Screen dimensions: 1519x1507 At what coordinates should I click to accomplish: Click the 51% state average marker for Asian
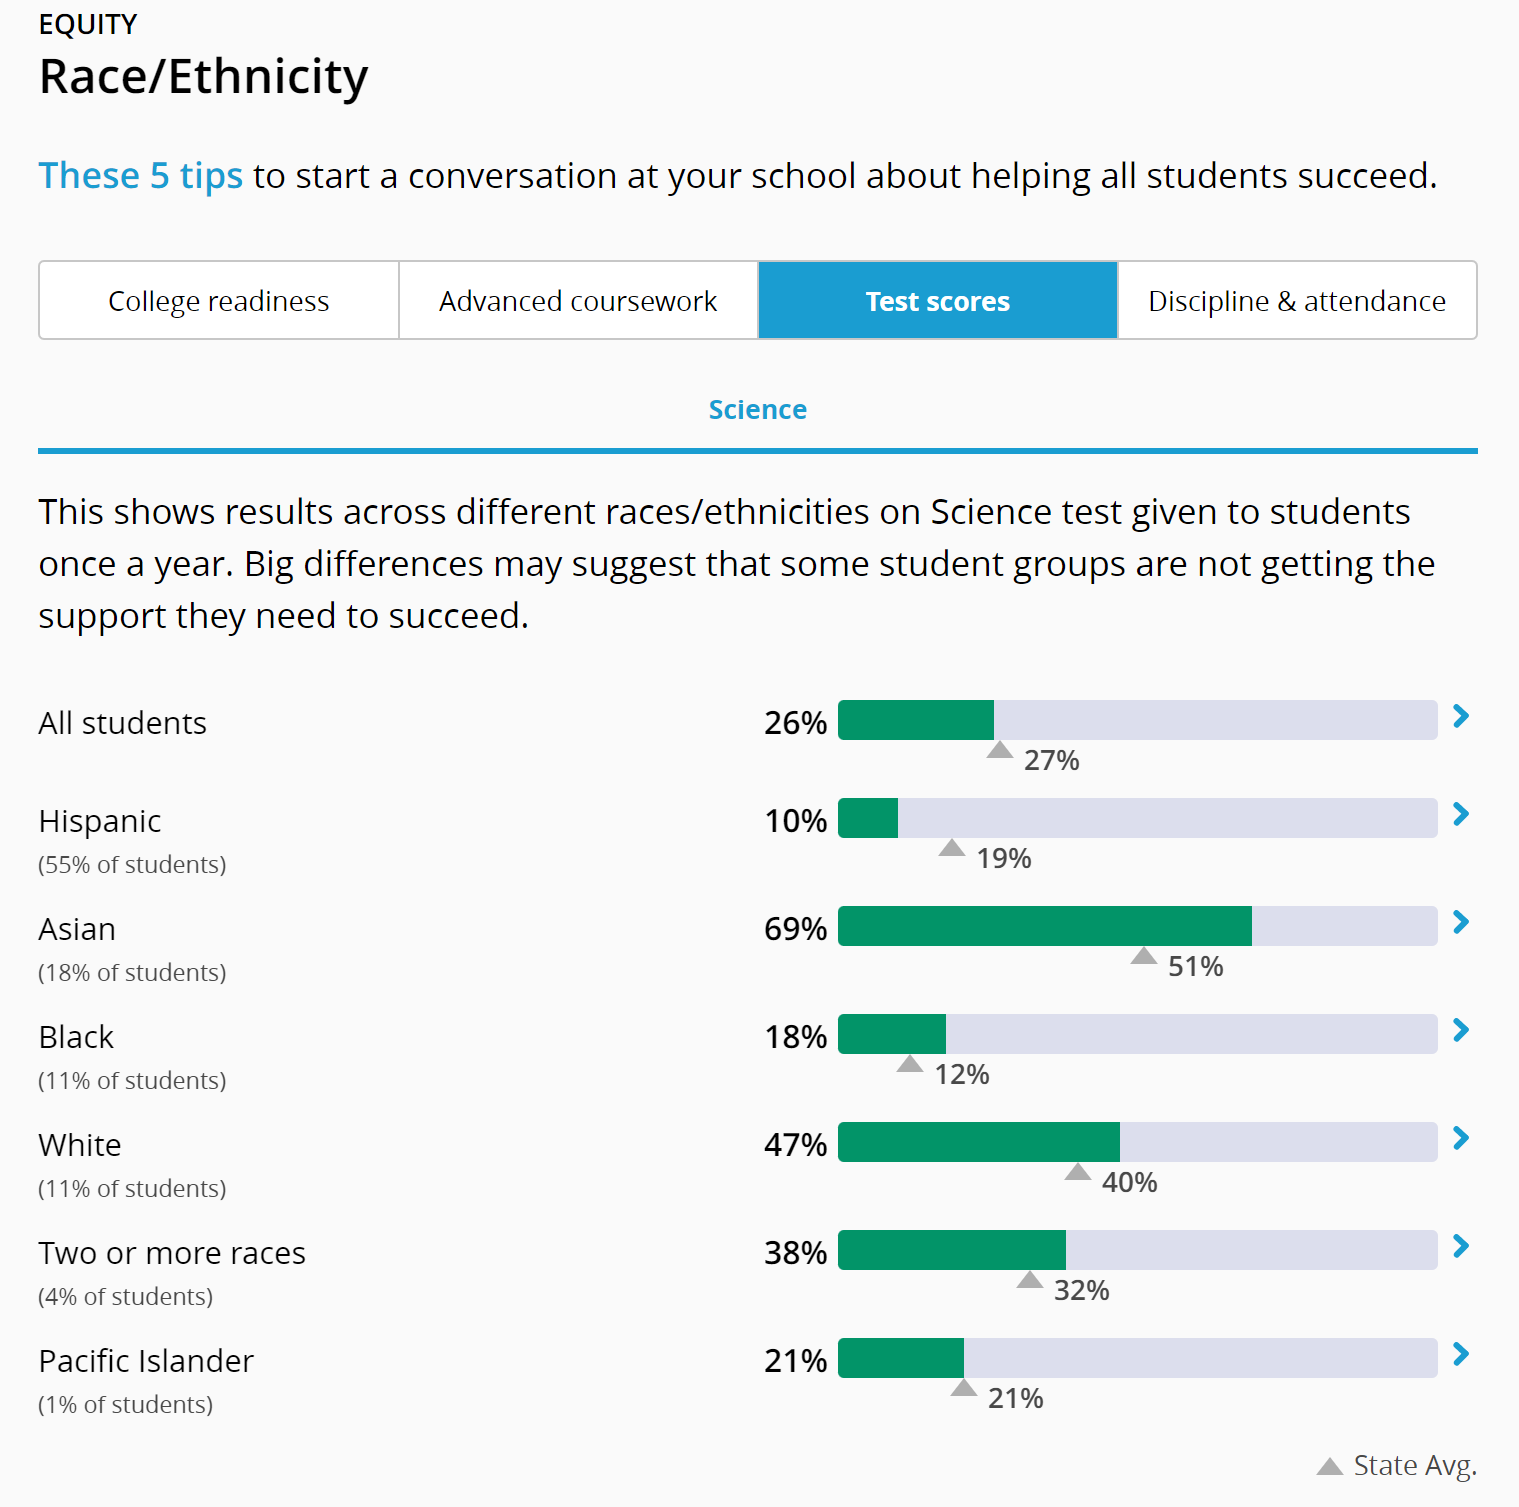(x=1143, y=956)
